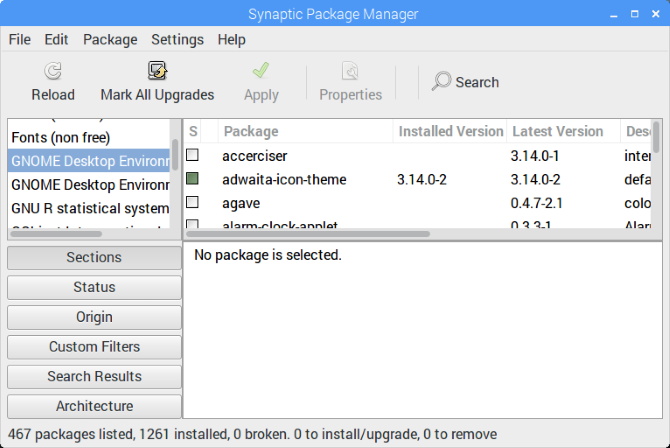Mark the agave package checkbox

click(193, 202)
